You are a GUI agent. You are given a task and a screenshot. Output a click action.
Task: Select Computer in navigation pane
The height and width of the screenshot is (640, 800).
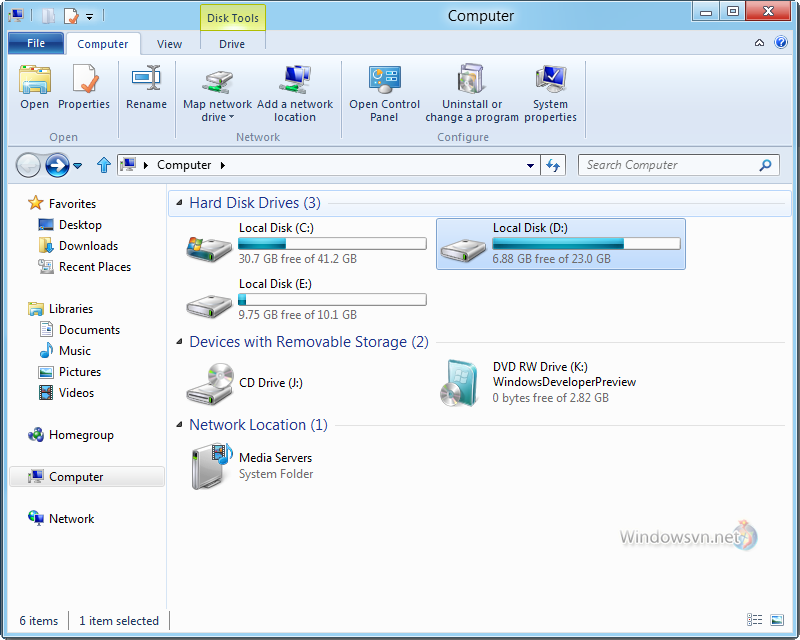pos(87,477)
